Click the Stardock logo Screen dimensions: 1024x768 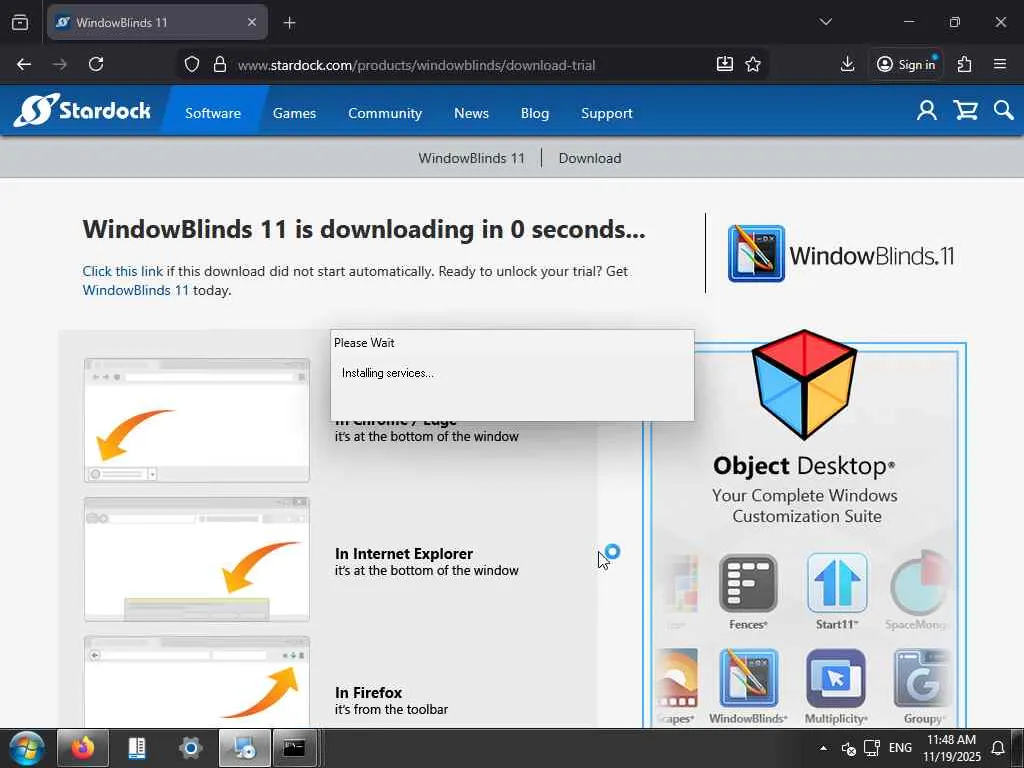[82, 110]
